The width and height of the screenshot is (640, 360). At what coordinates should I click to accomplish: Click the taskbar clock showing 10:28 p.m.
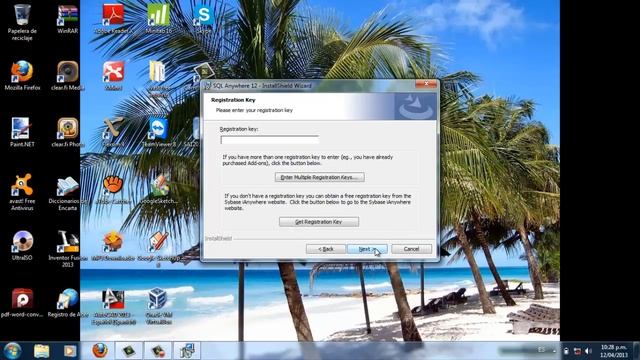point(613,351)
